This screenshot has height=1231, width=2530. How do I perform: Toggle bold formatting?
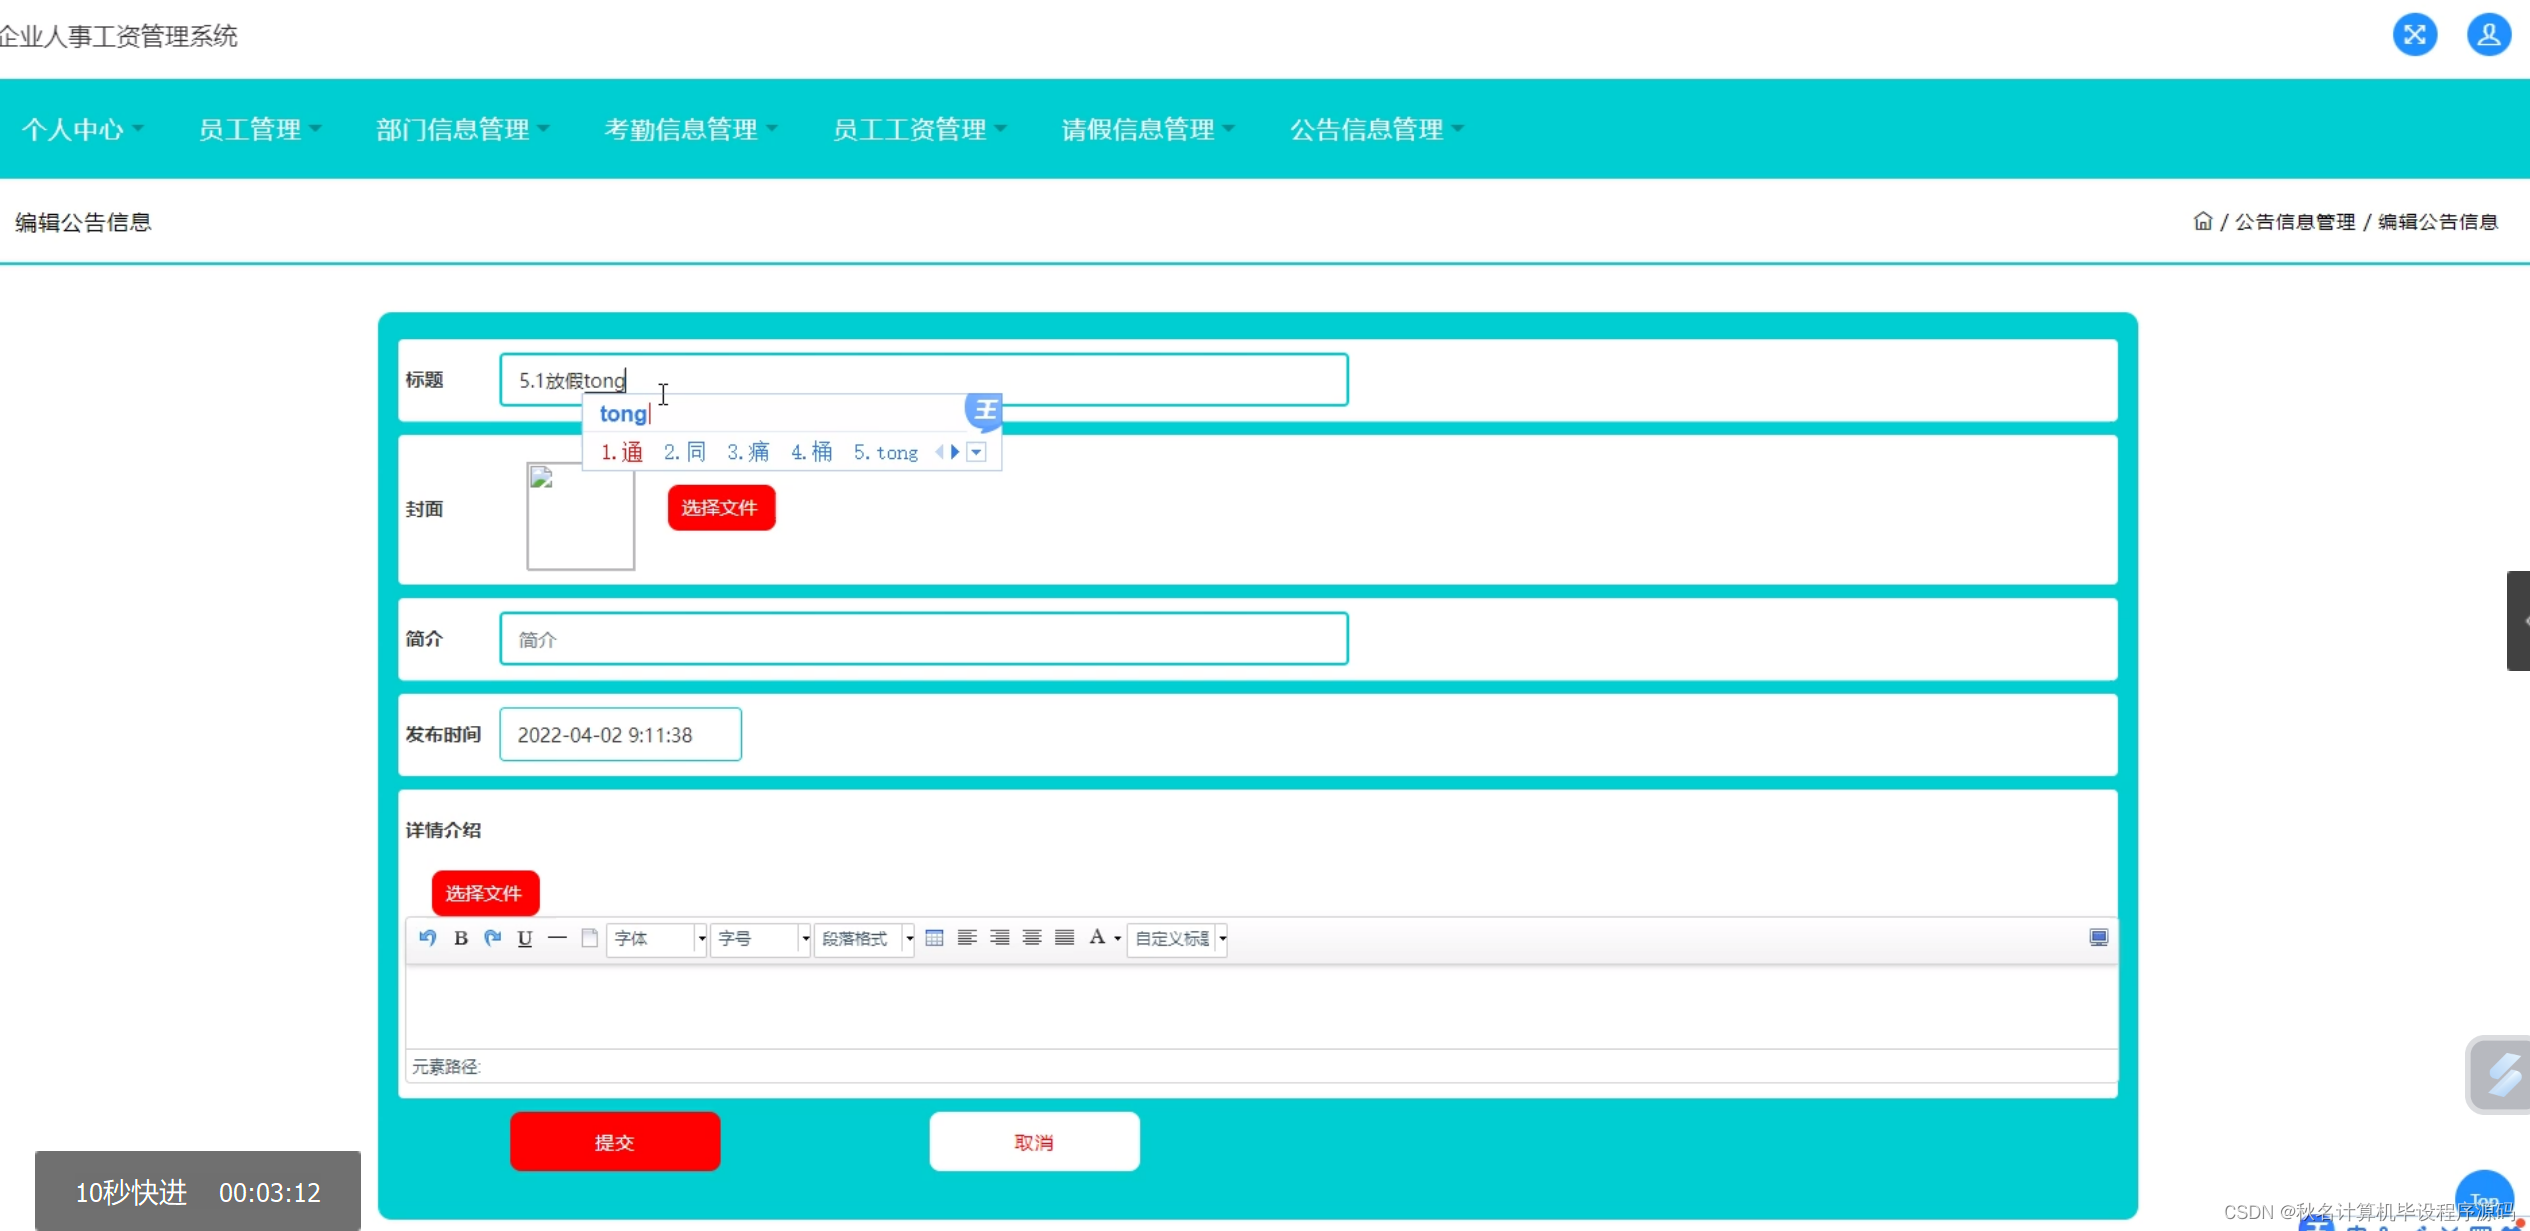pos(461,938)
